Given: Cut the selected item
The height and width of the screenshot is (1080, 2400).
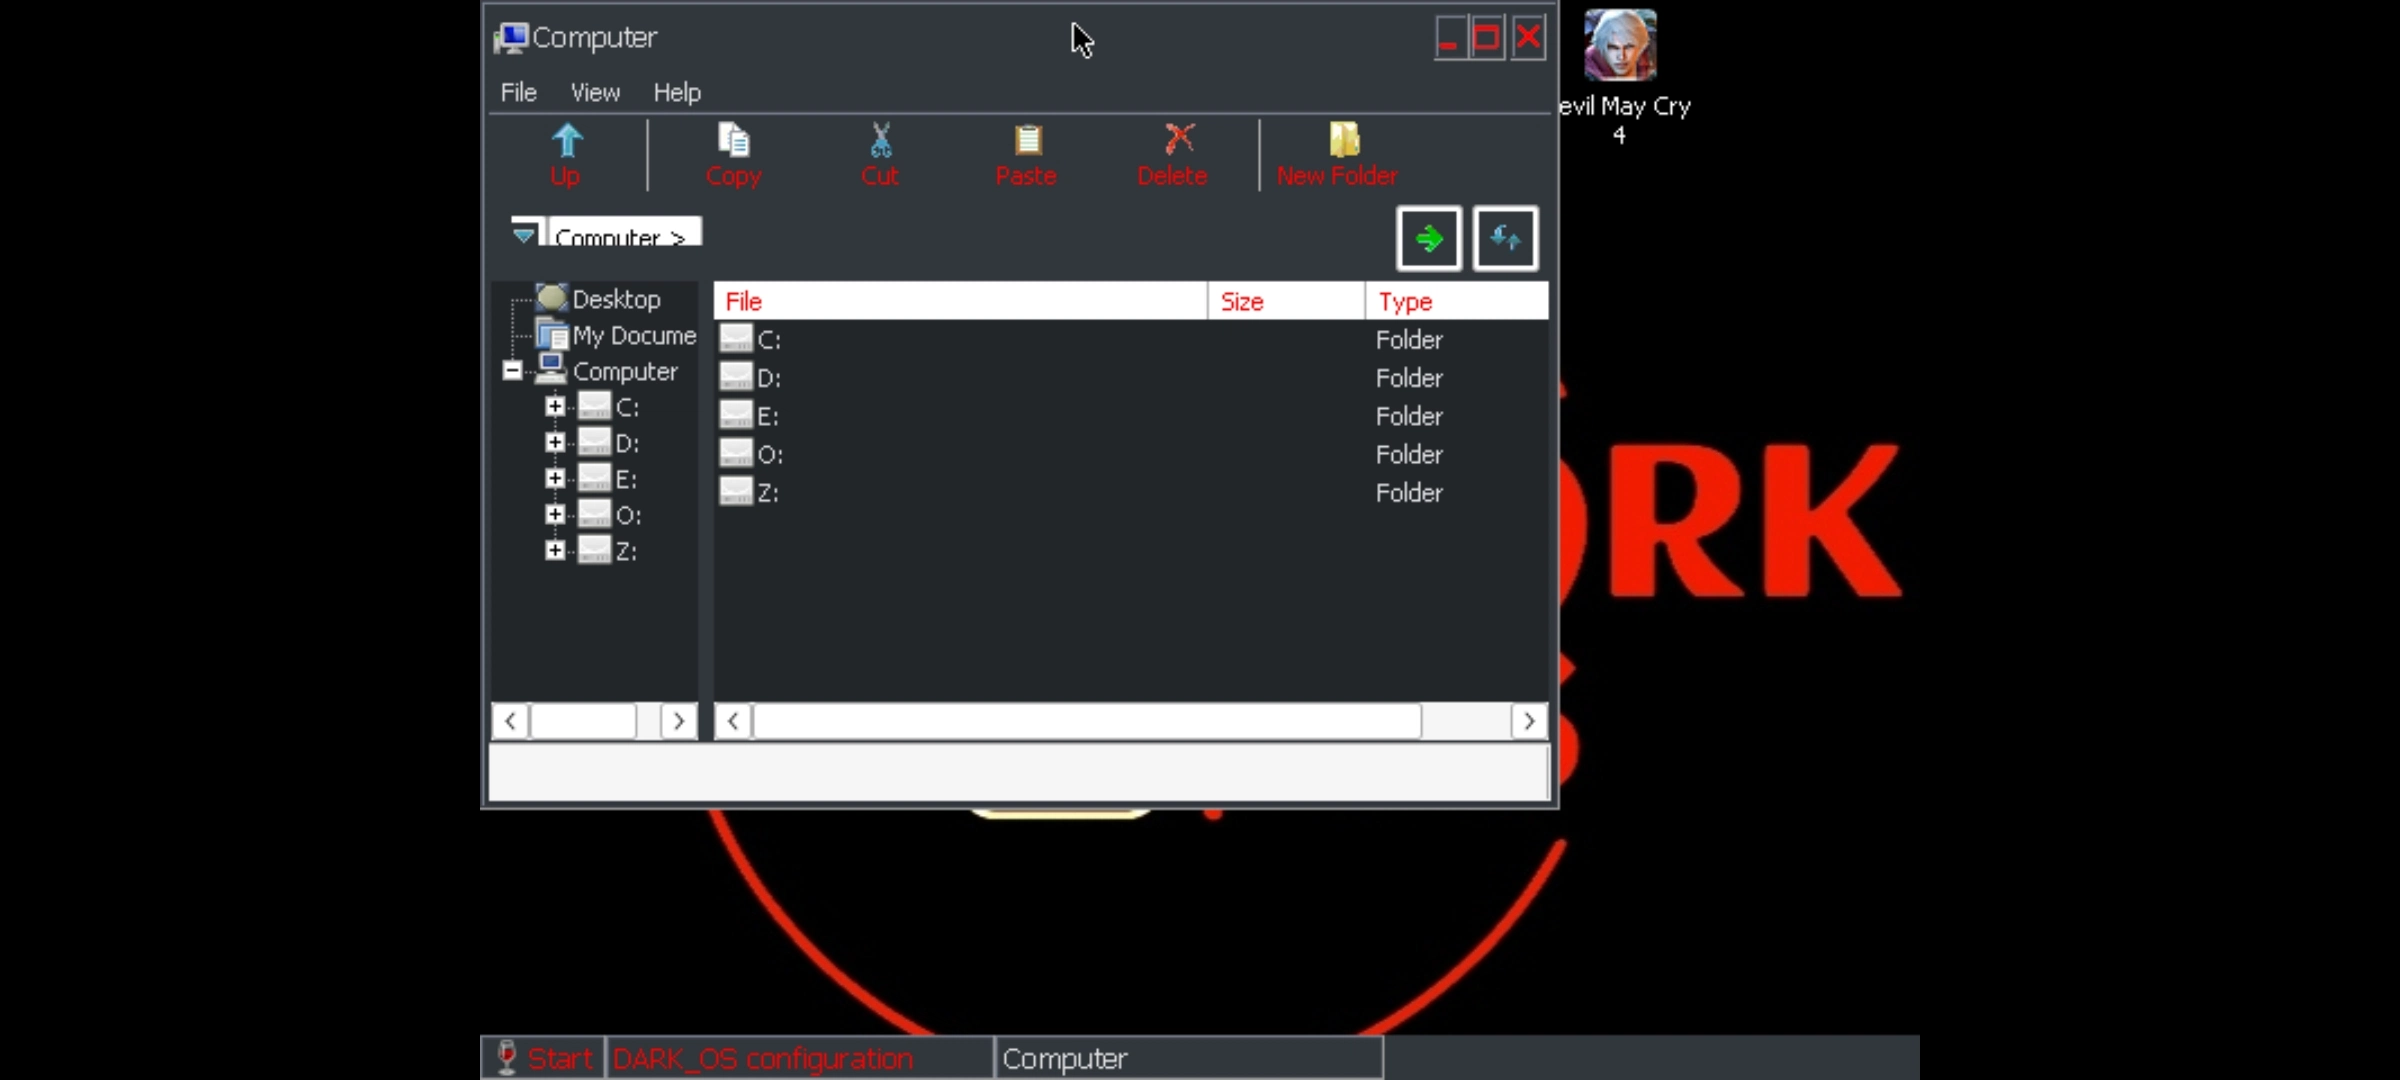Looking at the screenshot, I should tap(880, 155).
